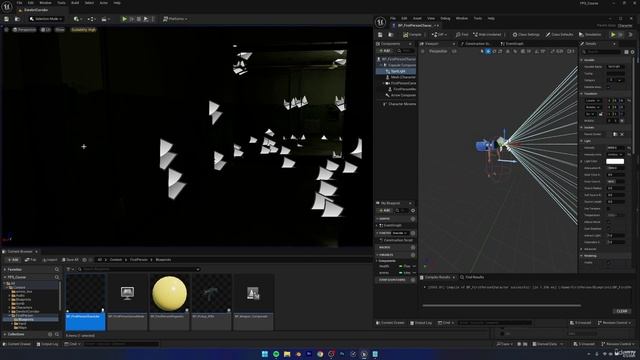Click the save icon in the main editor toolbar
Screen dimensions: 640x360
pyautogui.click(x=7, y=19)
